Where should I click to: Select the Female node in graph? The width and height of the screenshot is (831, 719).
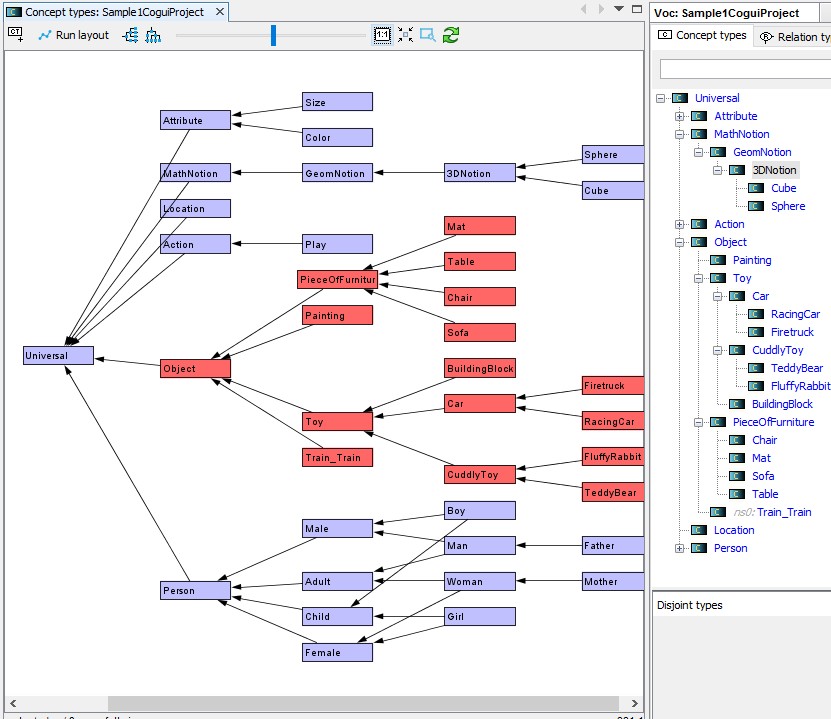pyautogui.click(x=337, y=652)
